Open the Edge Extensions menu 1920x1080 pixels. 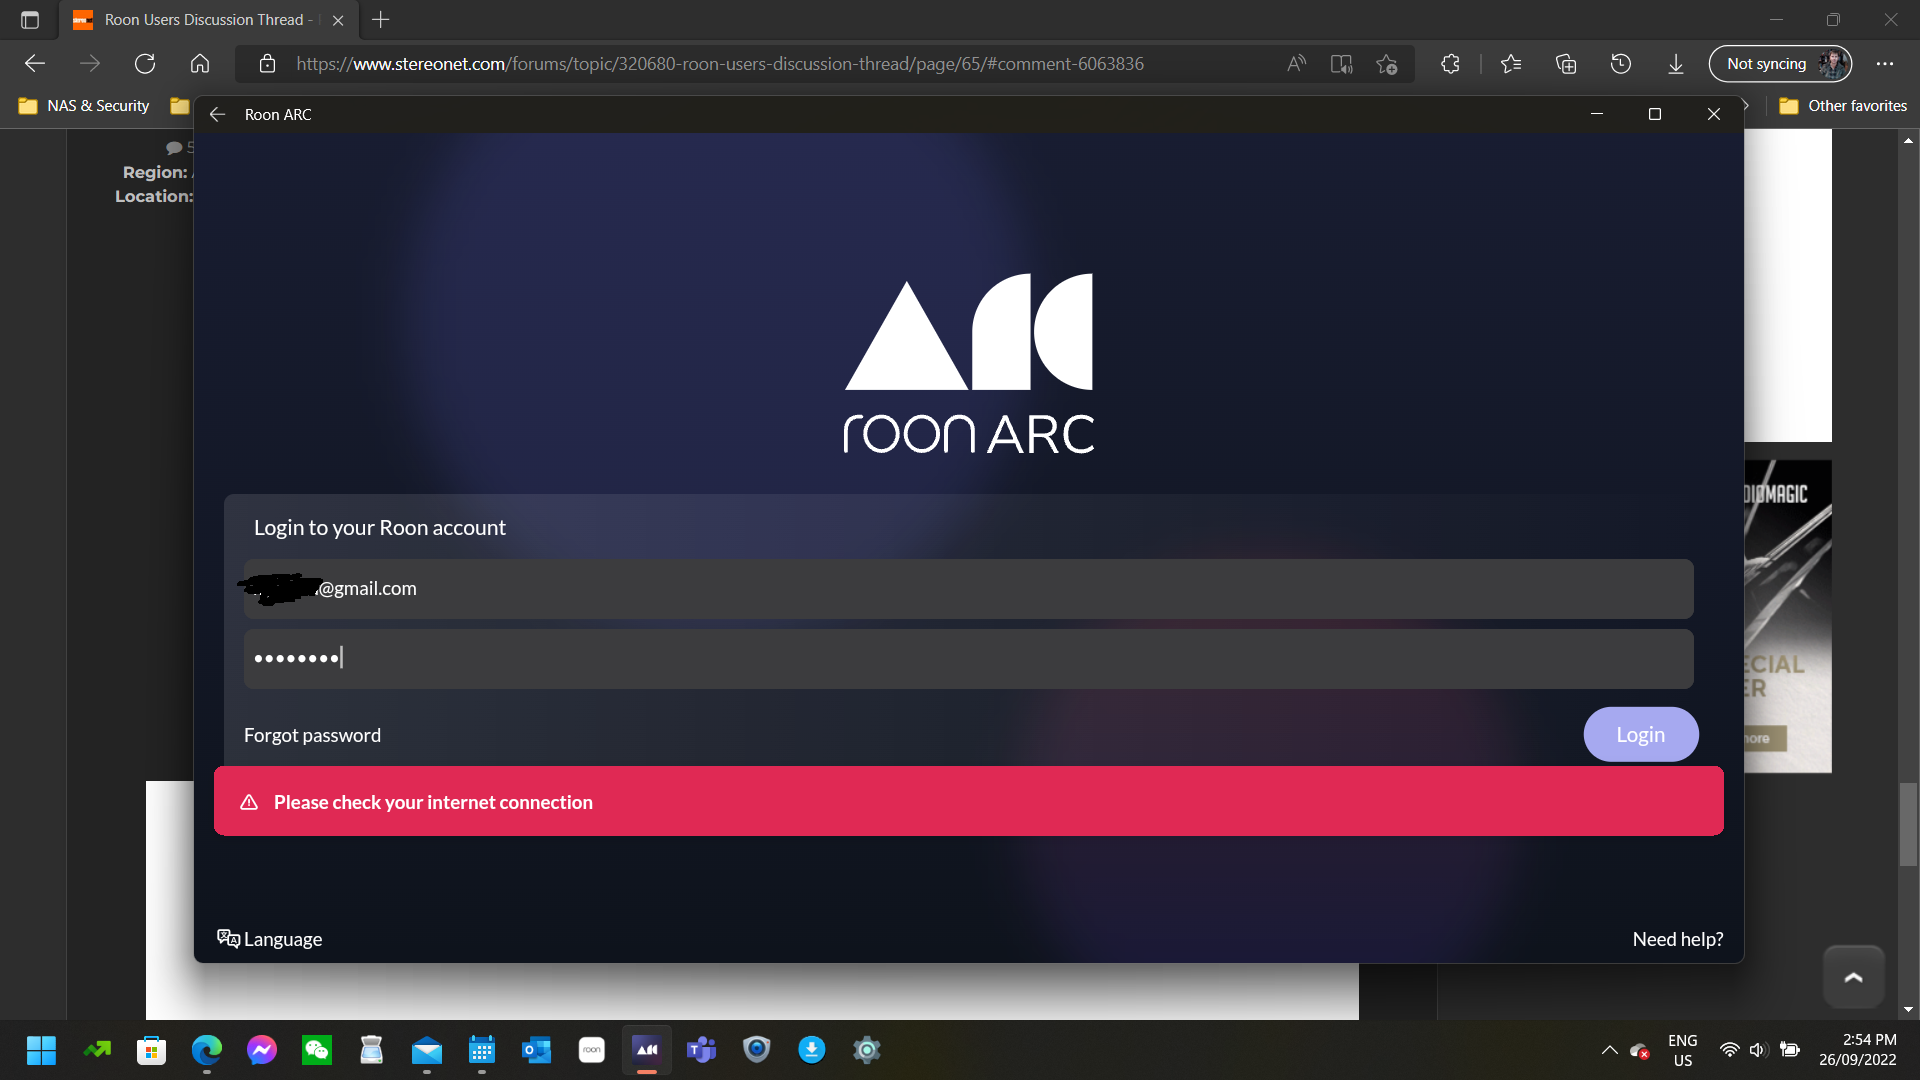click(1450, 64)
